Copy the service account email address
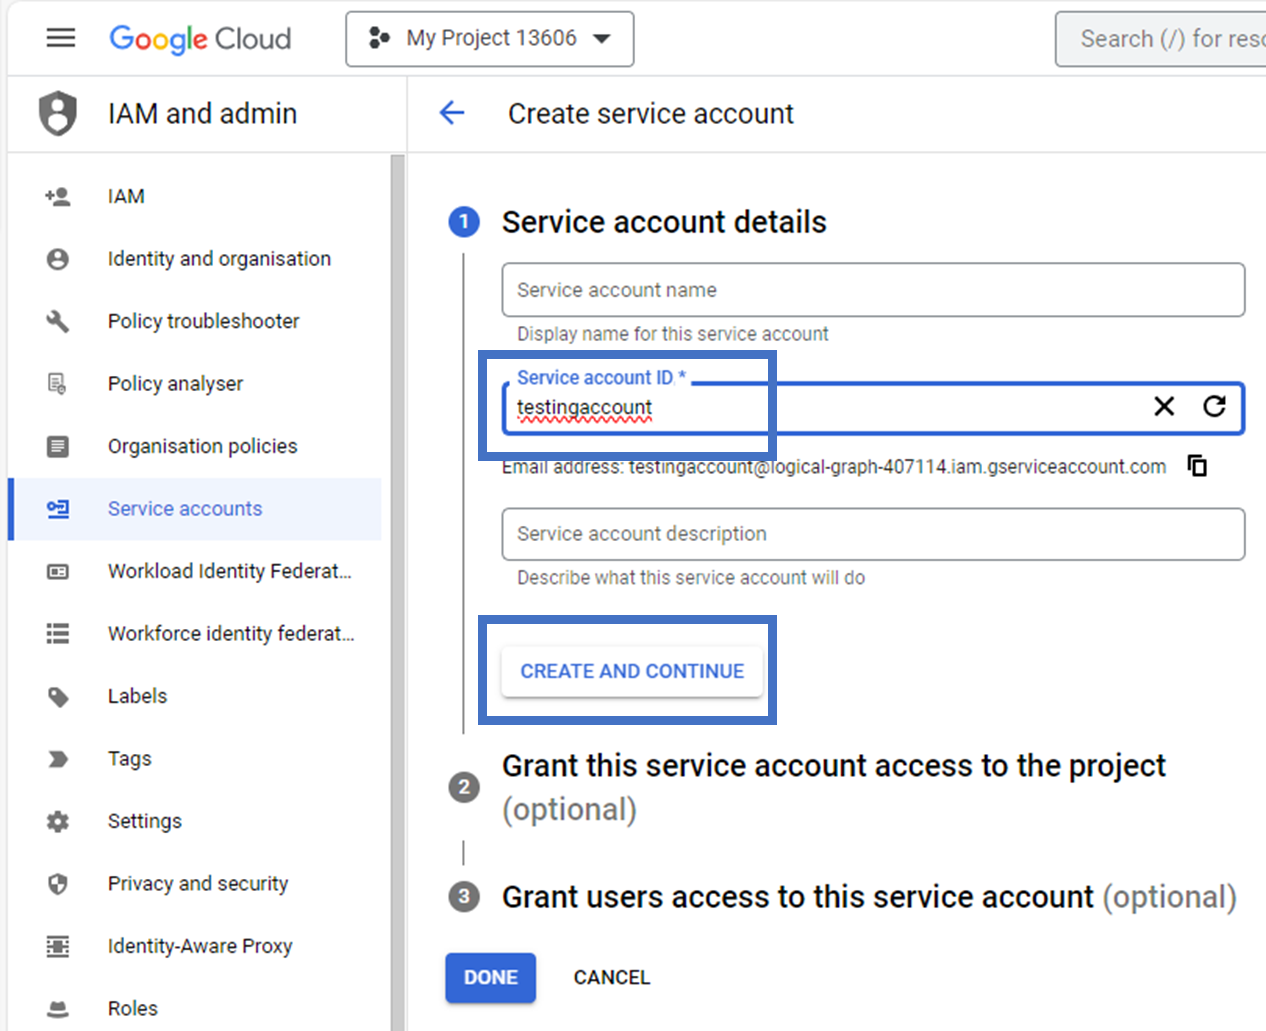The image size is (1266, 1031). tap(1197, 465)
